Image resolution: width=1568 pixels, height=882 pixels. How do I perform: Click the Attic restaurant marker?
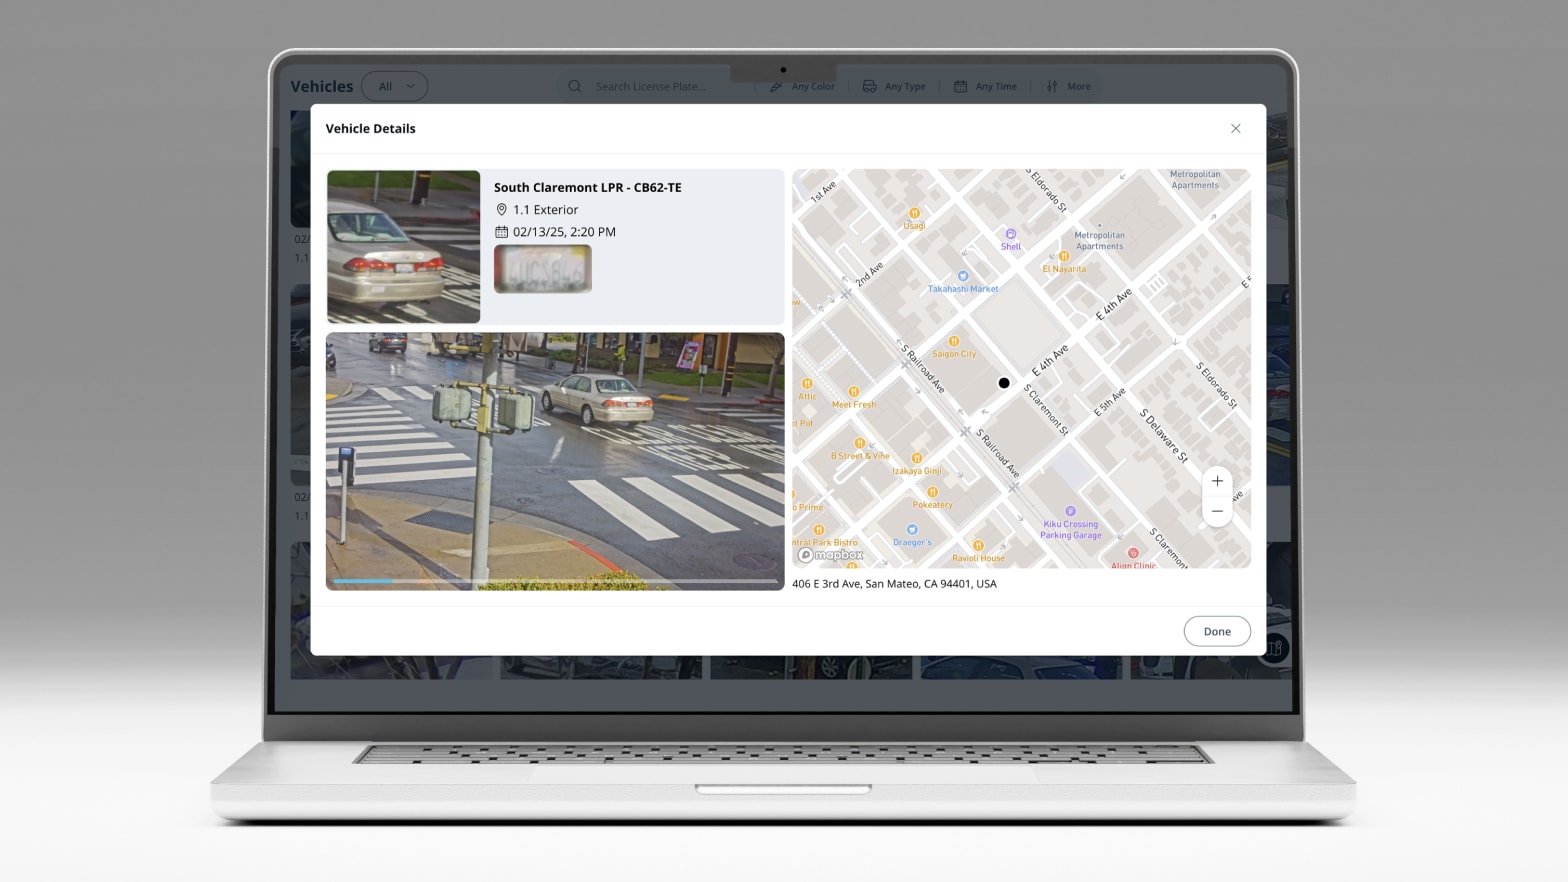point(807,384)
